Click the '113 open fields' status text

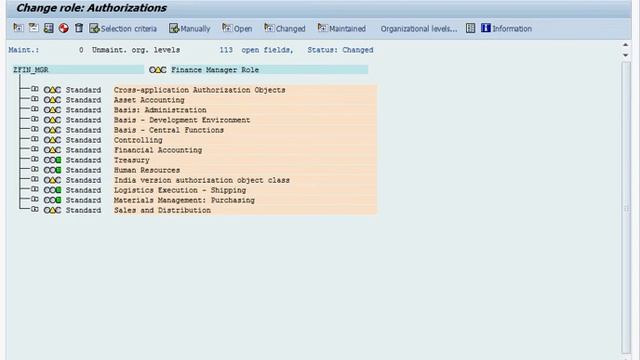(x=256, y=50)
